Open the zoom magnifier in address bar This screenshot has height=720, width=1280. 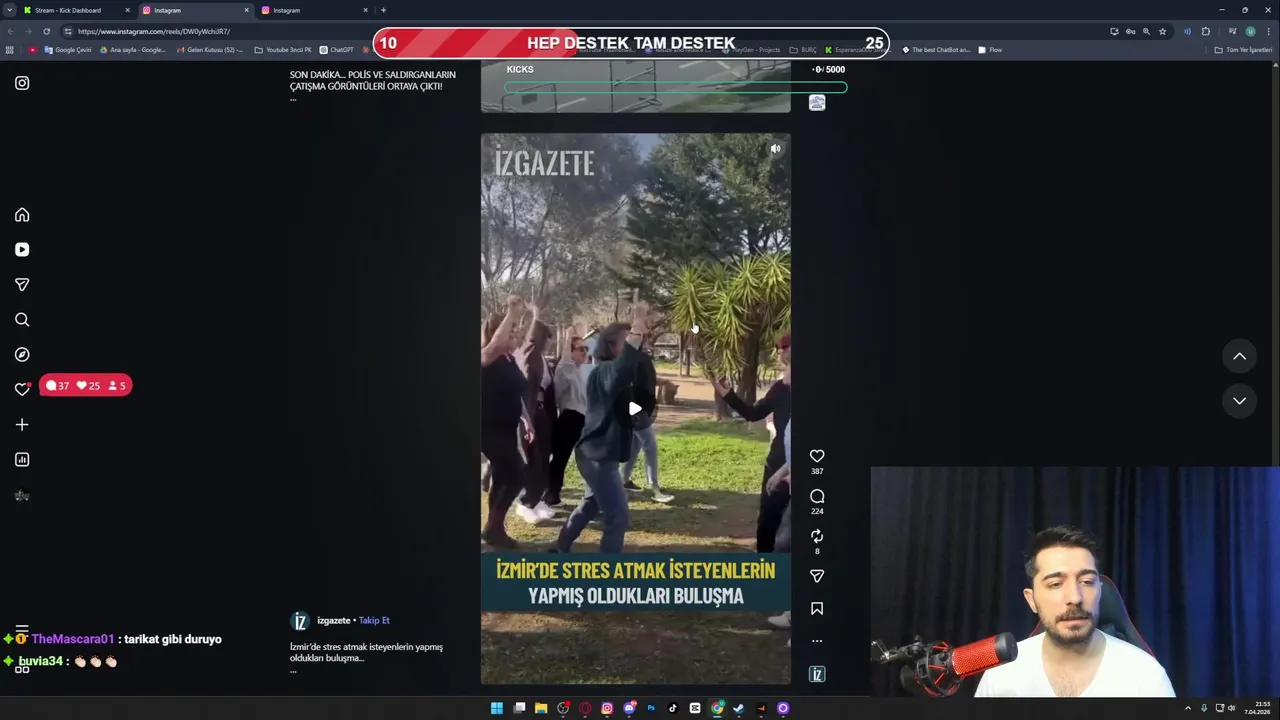(x=1146, y=31)
